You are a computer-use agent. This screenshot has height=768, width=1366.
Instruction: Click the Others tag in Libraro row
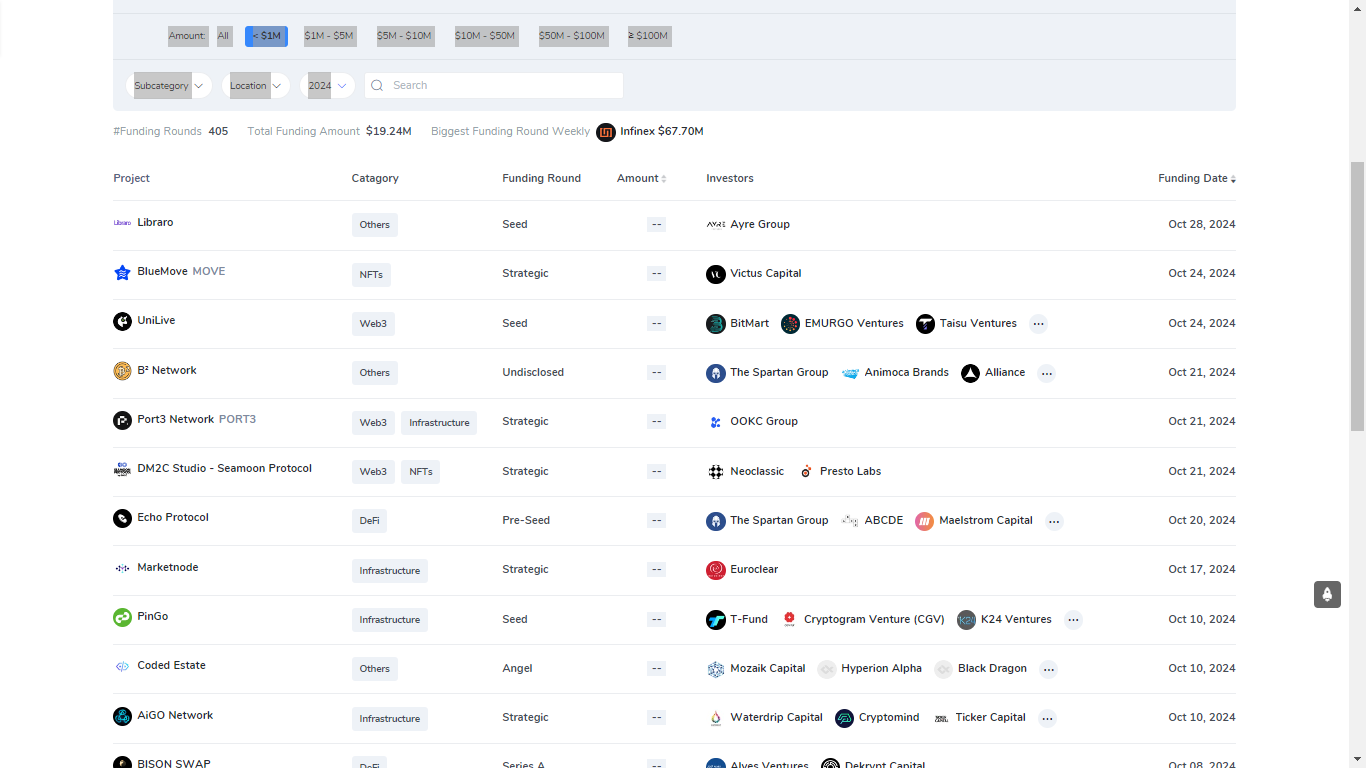point(375,225)
